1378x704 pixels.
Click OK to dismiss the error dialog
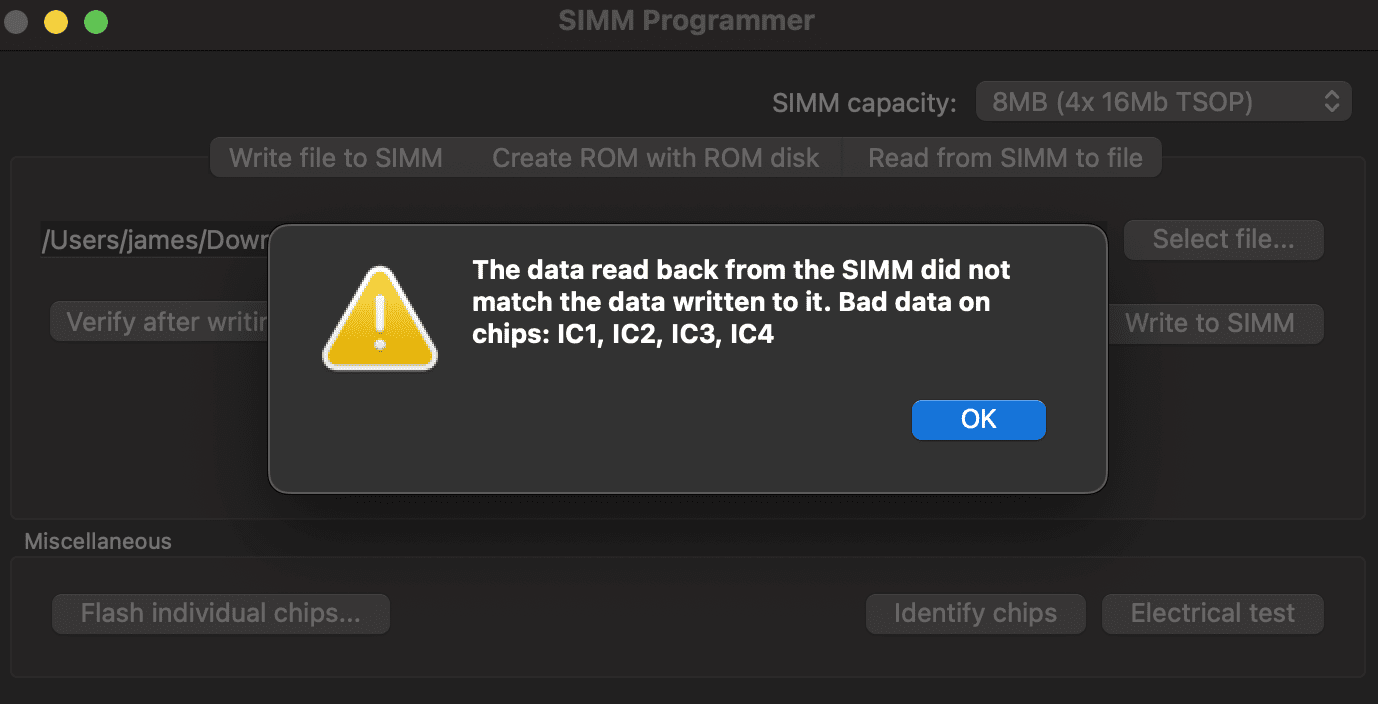978,419
